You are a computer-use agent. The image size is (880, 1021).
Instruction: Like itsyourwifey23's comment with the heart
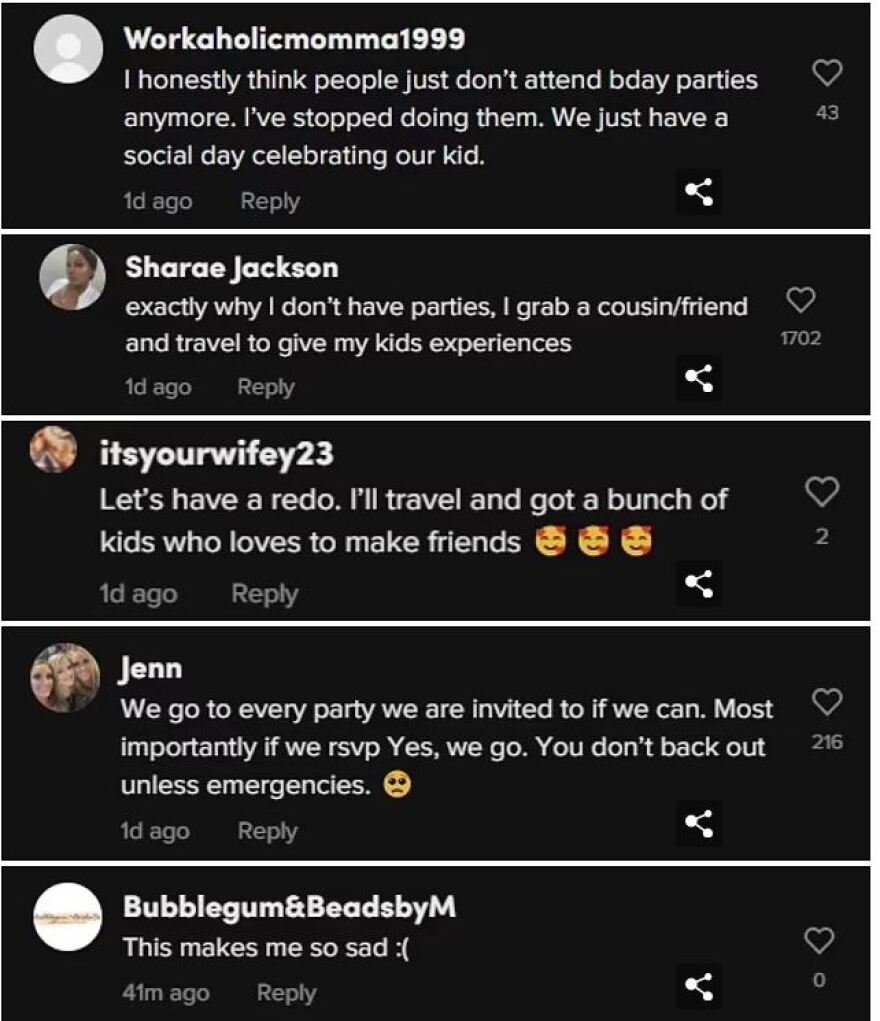click(821, 491)
